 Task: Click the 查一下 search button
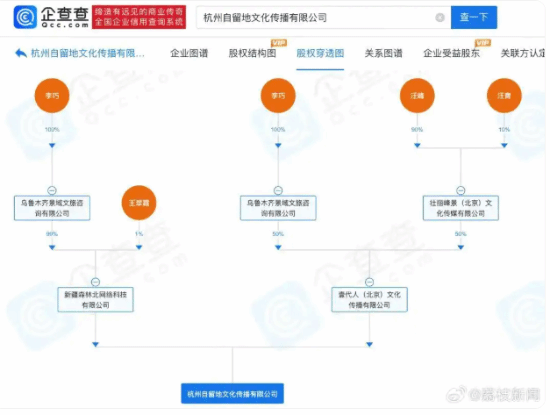pos(474,17)
